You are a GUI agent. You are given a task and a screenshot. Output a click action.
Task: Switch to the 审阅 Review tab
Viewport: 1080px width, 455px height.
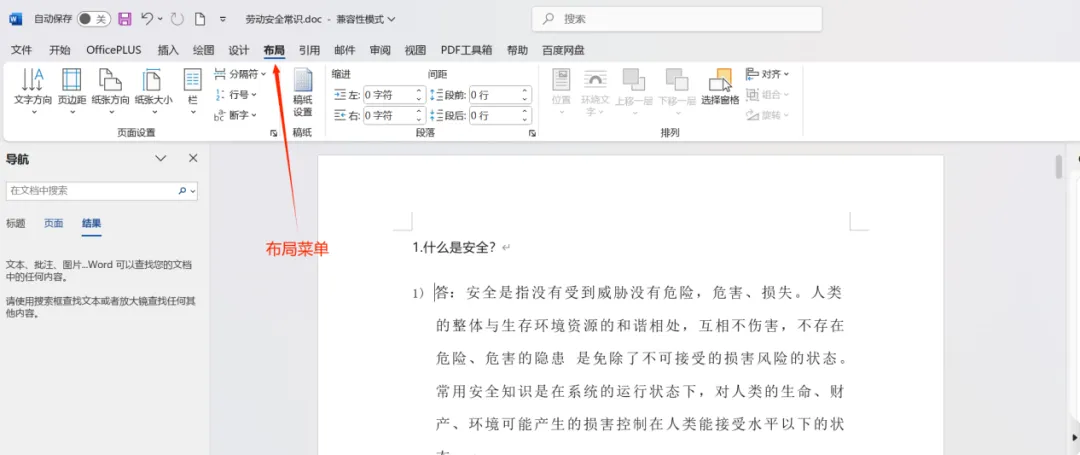click(x=380, y=50)
